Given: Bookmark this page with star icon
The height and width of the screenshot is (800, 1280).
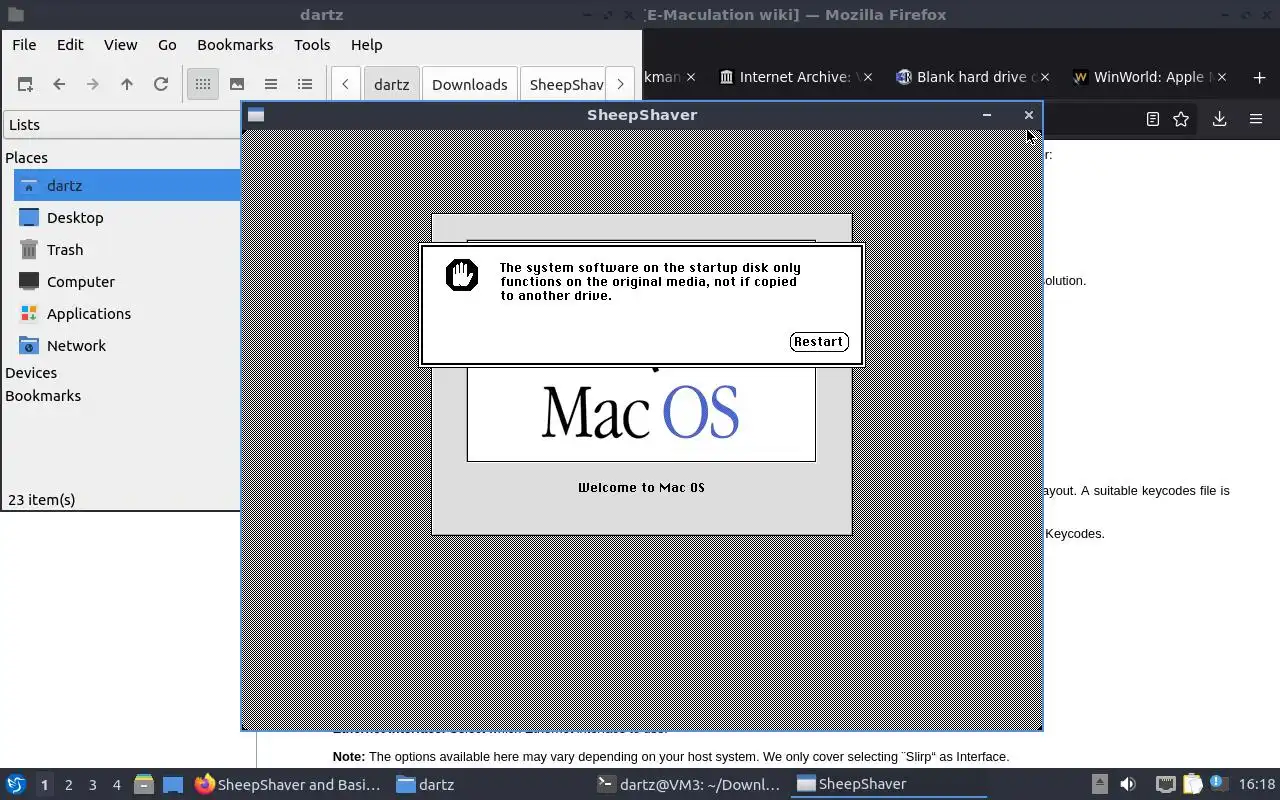Looking at the screenshot, I should coord(1181,119).
